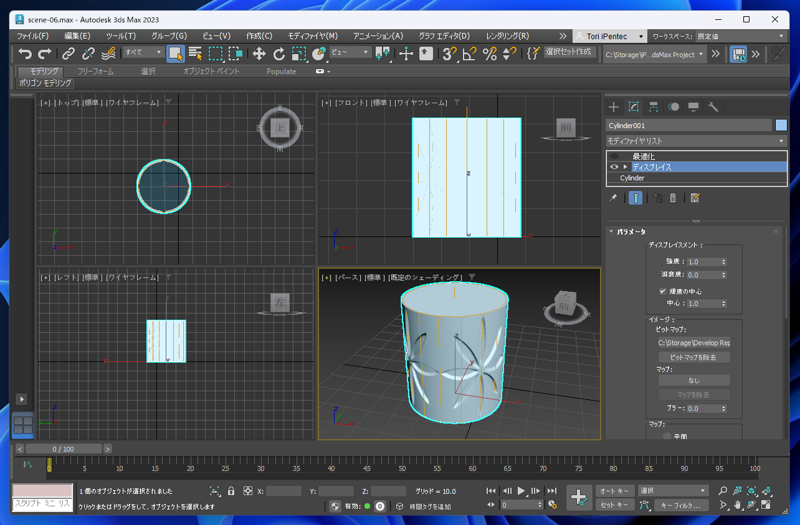800x525 pixels.
Task: Activate the Select Object tool
Action: coord(175,54)
